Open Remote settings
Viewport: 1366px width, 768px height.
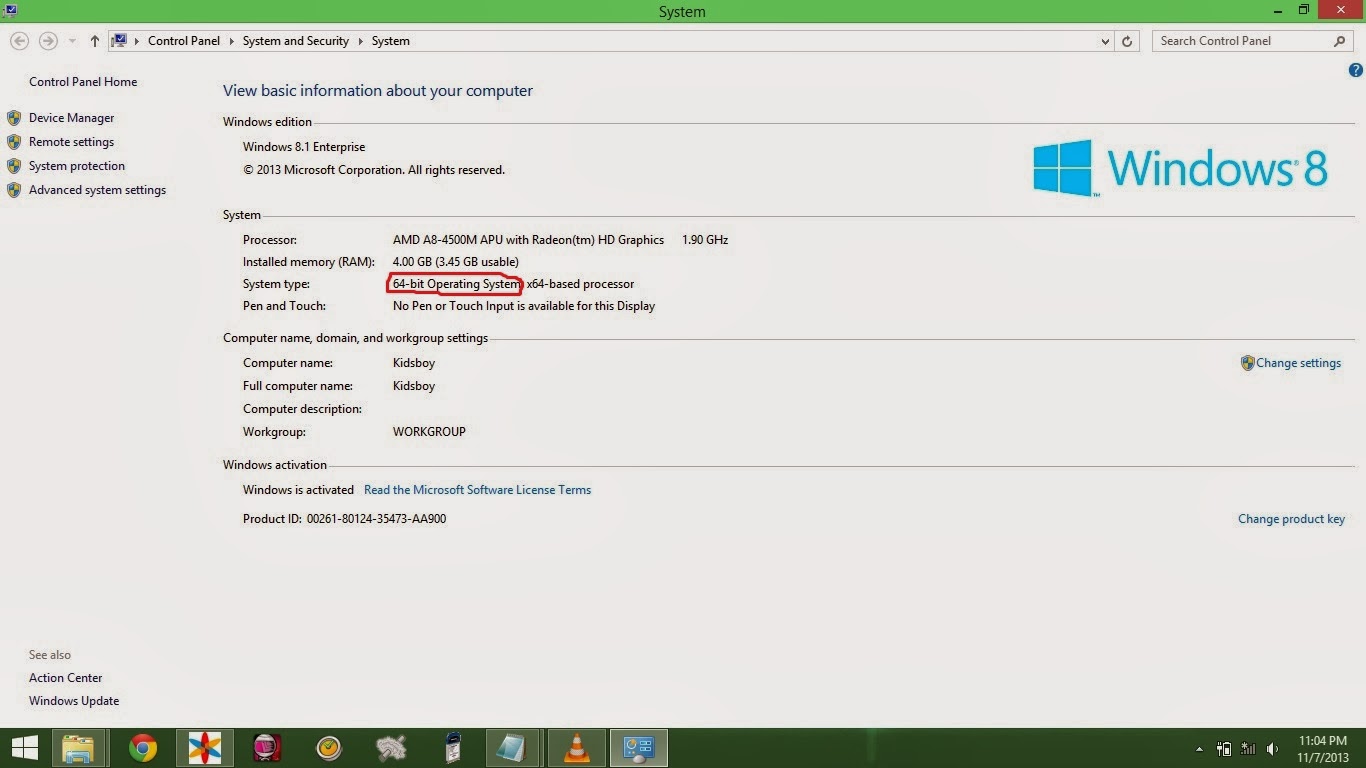[71, 142]
